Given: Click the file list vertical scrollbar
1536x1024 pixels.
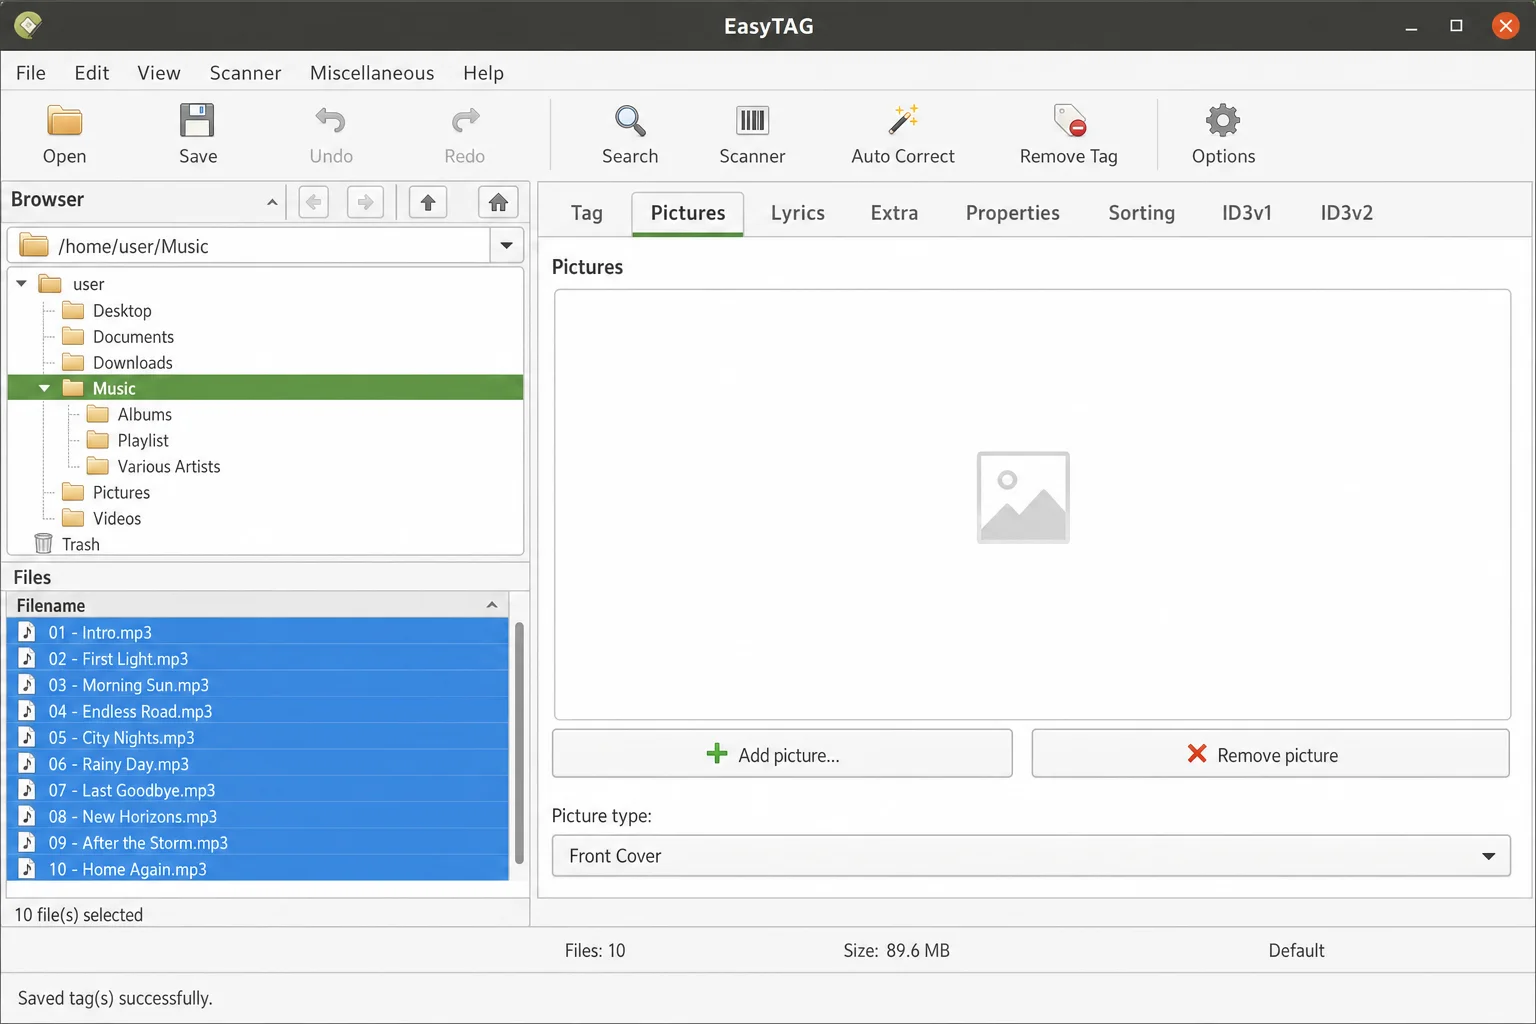Looking at the screenshot, I should 519,742.
